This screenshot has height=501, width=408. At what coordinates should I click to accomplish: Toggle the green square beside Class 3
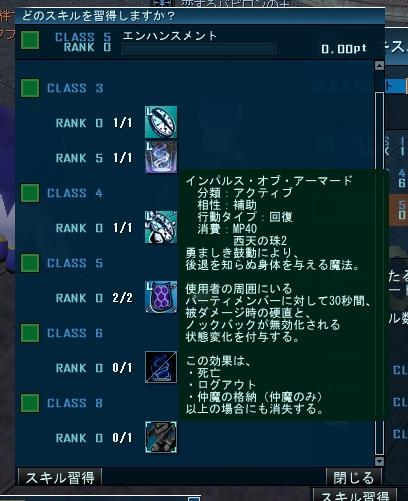click(x=30, y=88)
